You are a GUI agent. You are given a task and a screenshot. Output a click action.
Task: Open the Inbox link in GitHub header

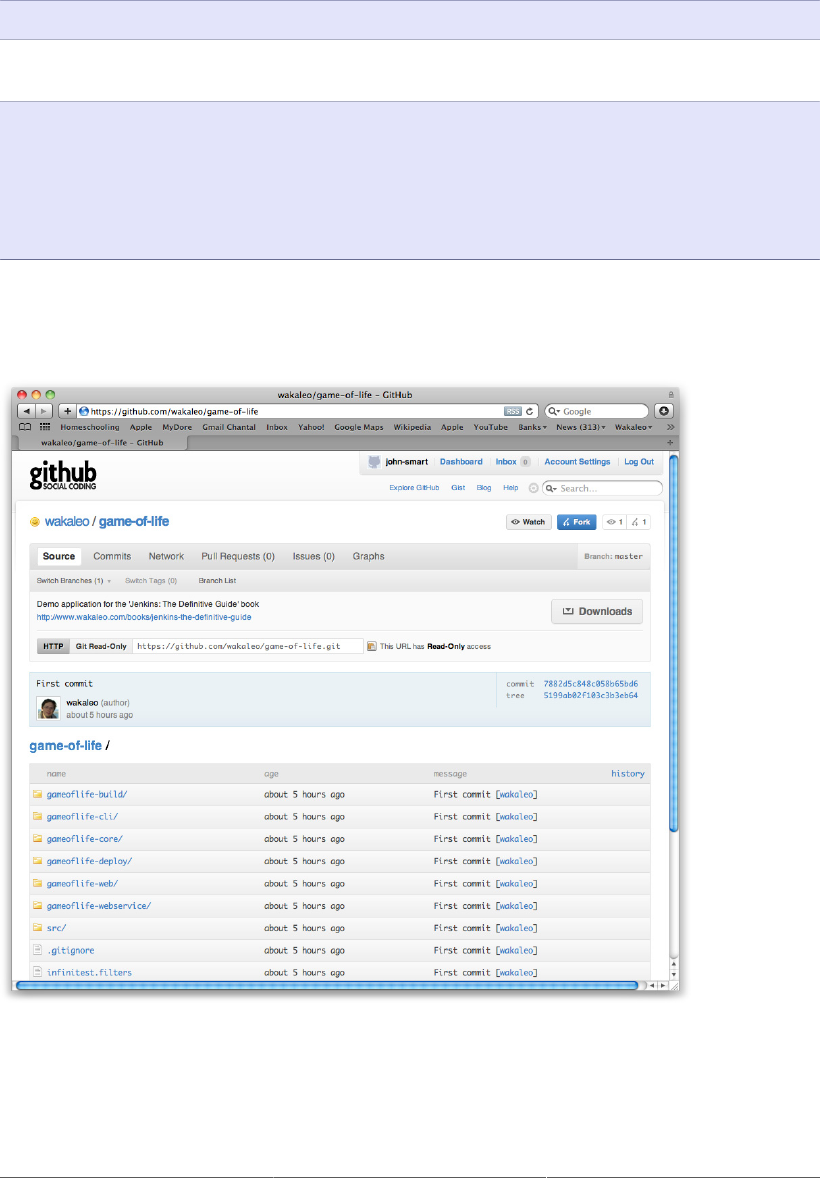(x=506, y=462)
